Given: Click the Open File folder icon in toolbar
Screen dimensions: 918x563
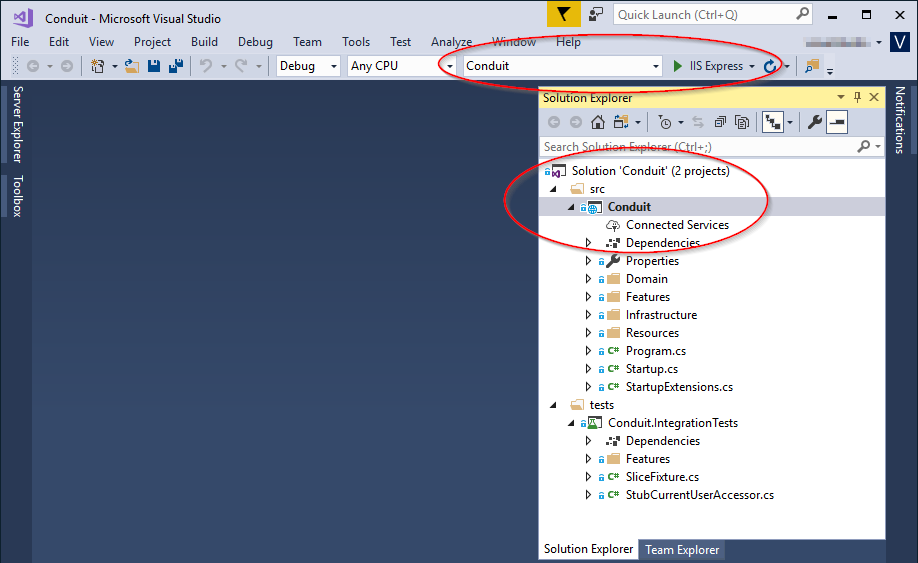Looking at the screenshot, I should coord(132,66).
